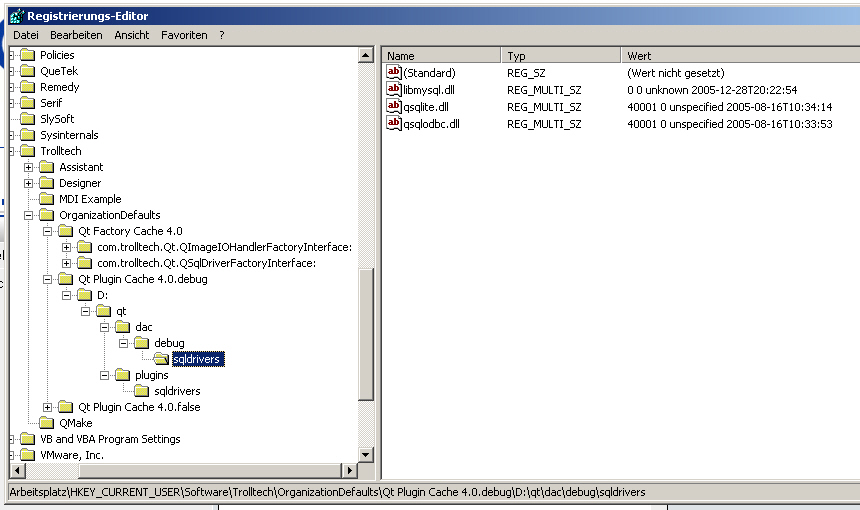Click the Sysinternals folder icon

(27, 135)
